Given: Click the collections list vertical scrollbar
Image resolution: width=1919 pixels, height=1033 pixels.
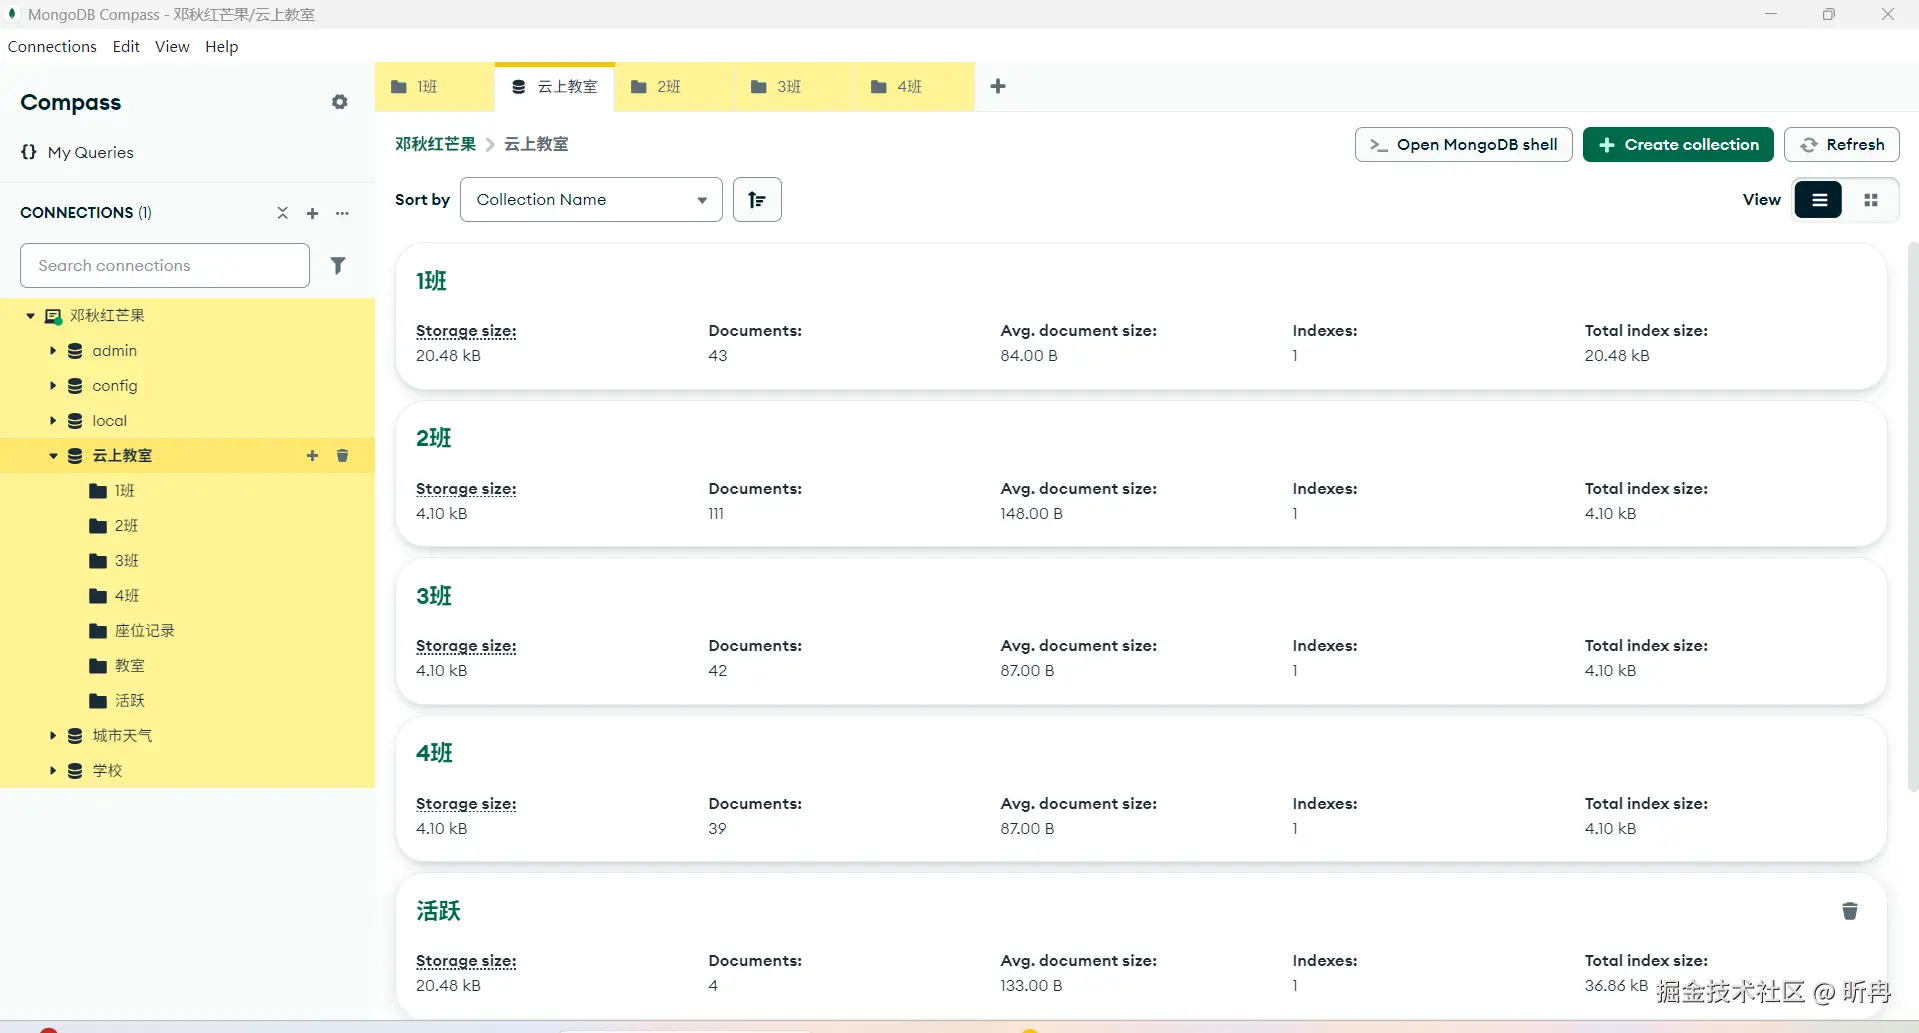Looking at the screenshot, I should pyautogui.click(x=1912, y=515).
